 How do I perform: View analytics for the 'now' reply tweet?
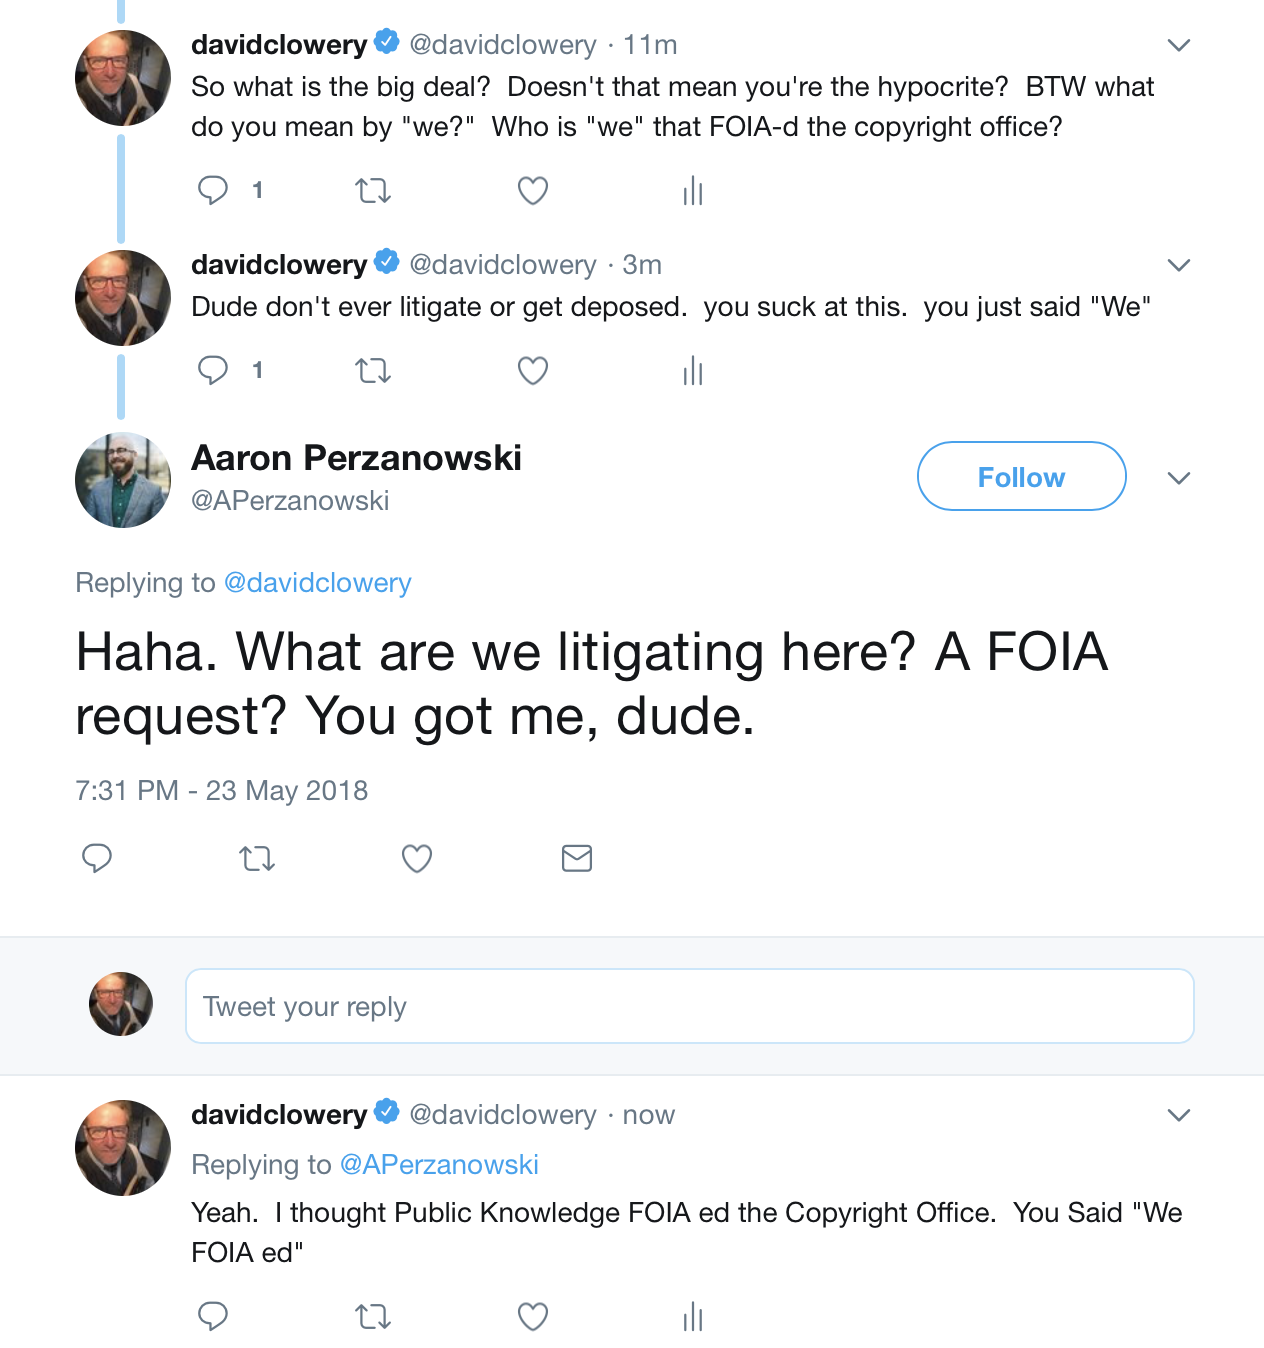[x=693, y=1317]
